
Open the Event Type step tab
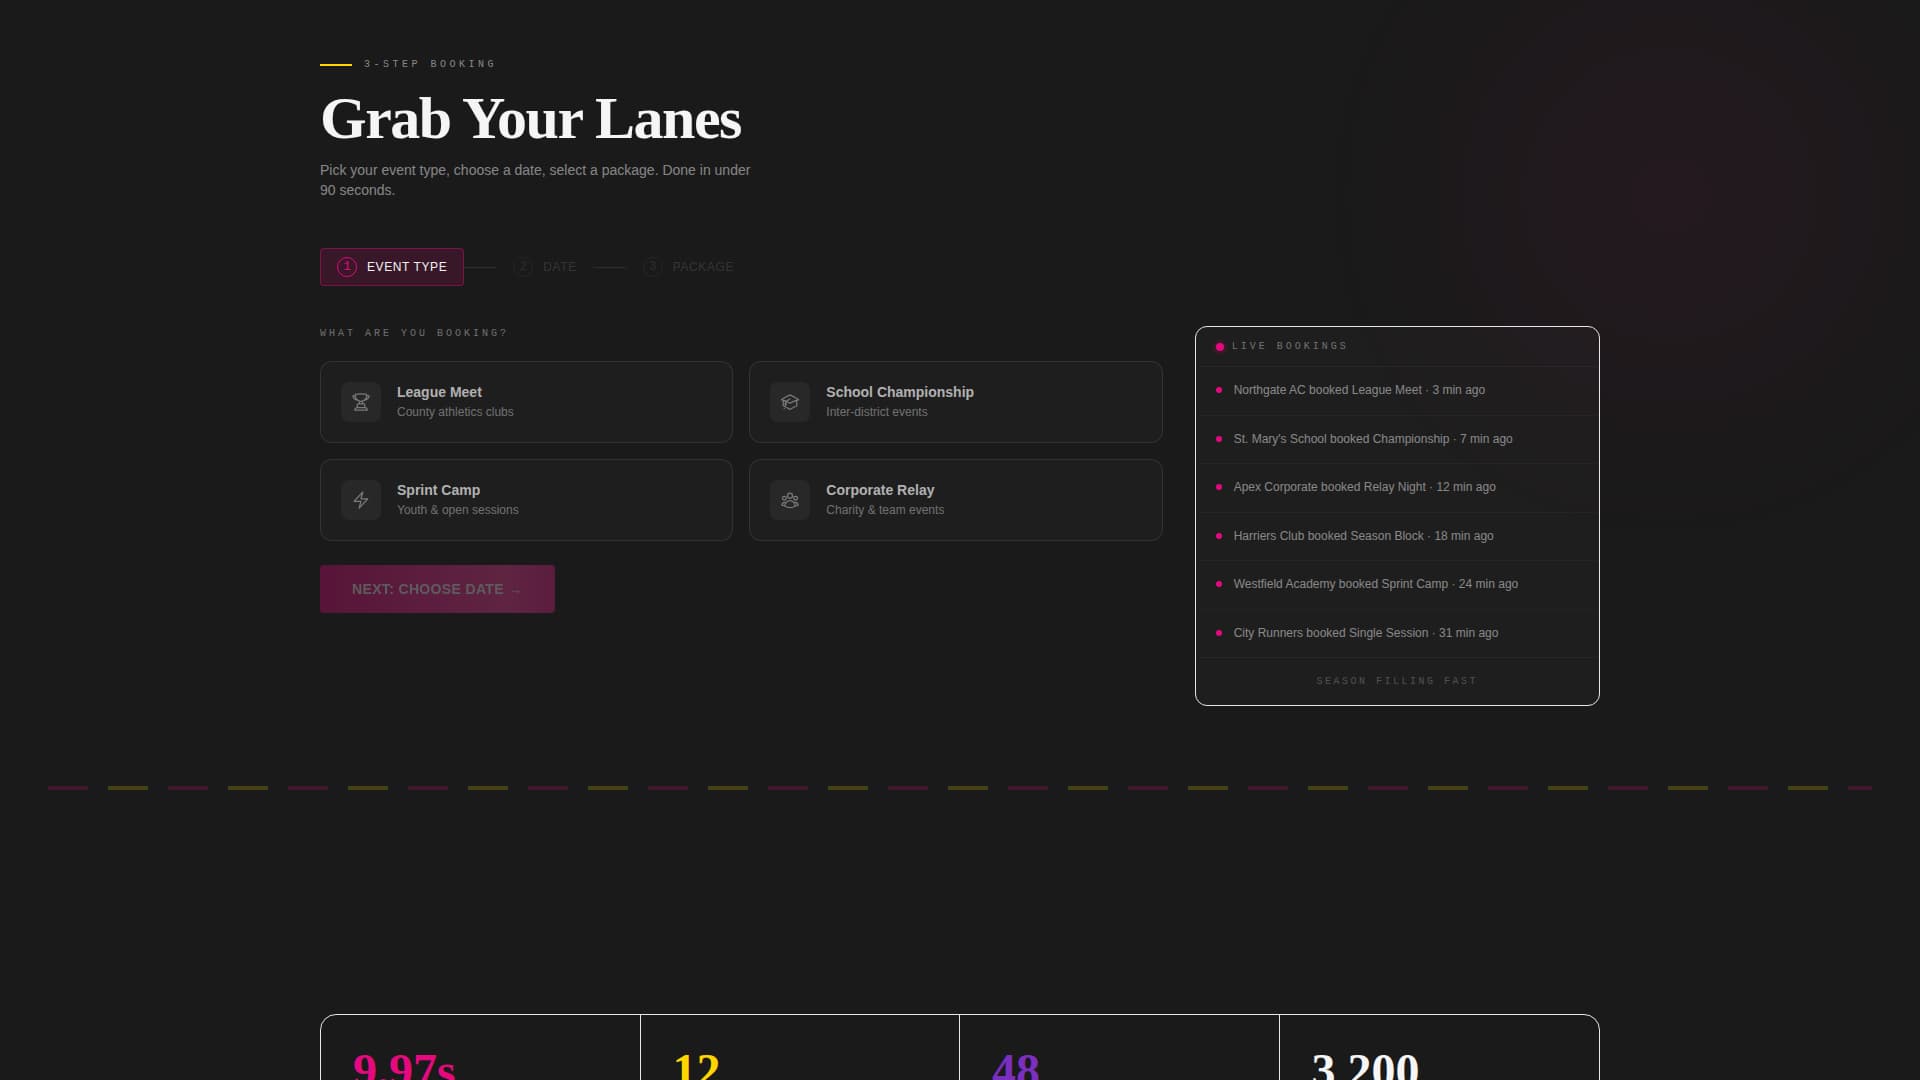pos(392,267)
